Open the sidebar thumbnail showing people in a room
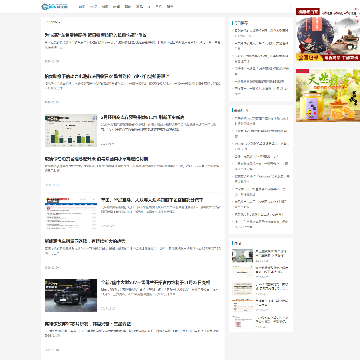 coord(243,256)
